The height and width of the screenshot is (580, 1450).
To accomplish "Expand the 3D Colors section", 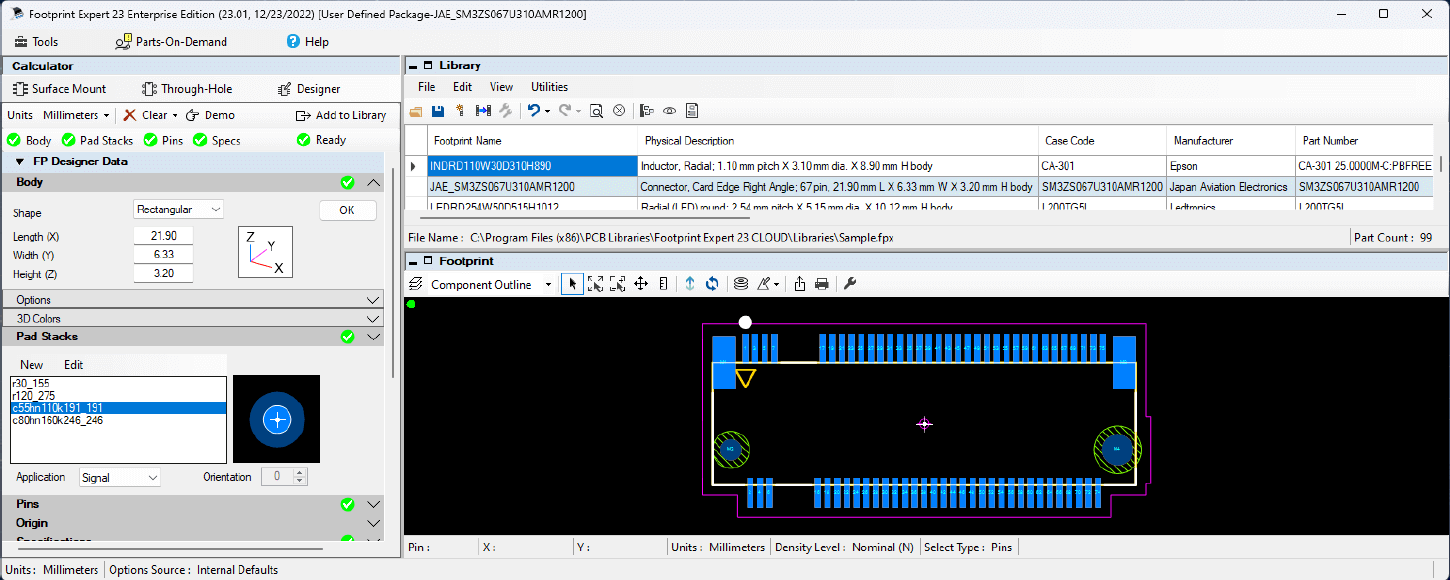I will pos(373,319).
